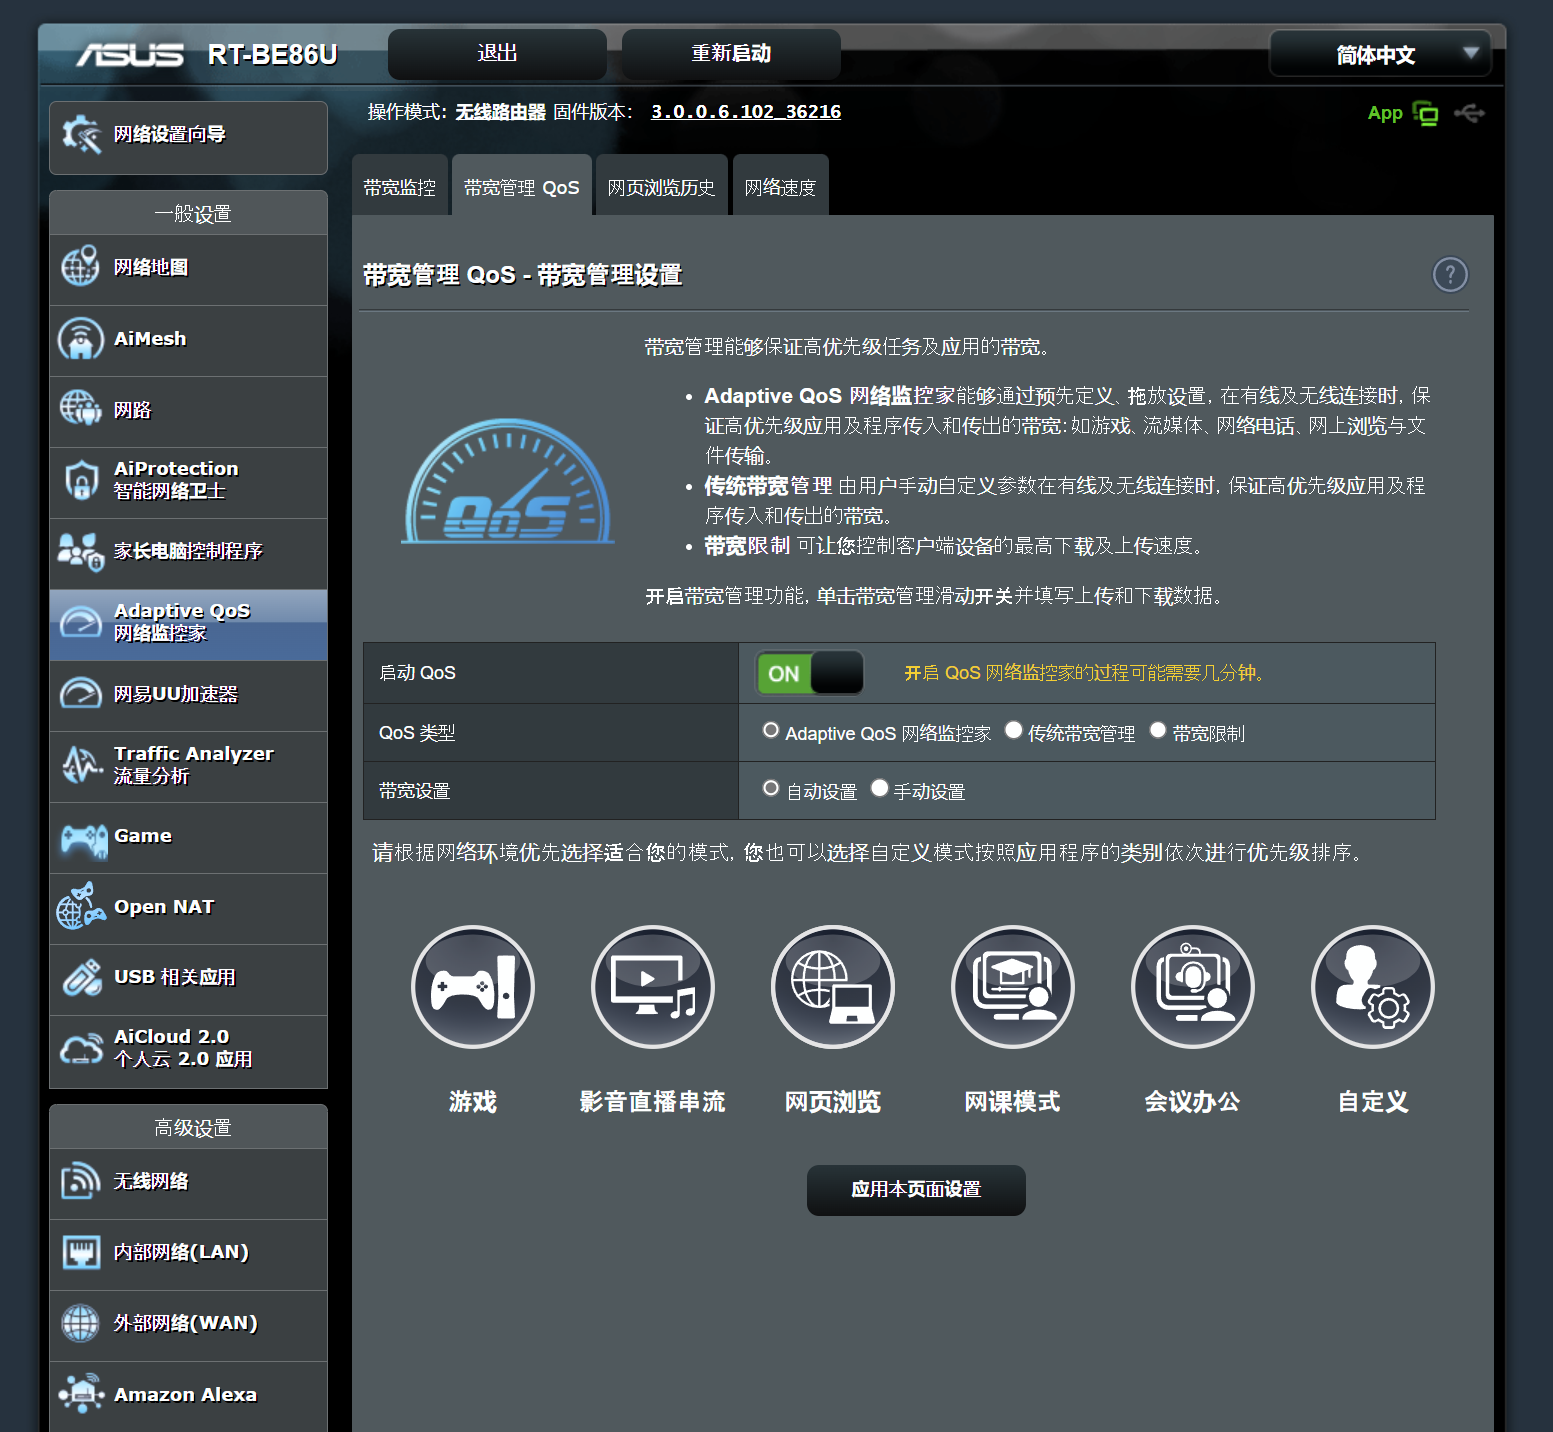Open 网路 sidebar icon
The height and width of the screenshot is (1432, 1553).
pyautogui.click(x=80, y=409)
